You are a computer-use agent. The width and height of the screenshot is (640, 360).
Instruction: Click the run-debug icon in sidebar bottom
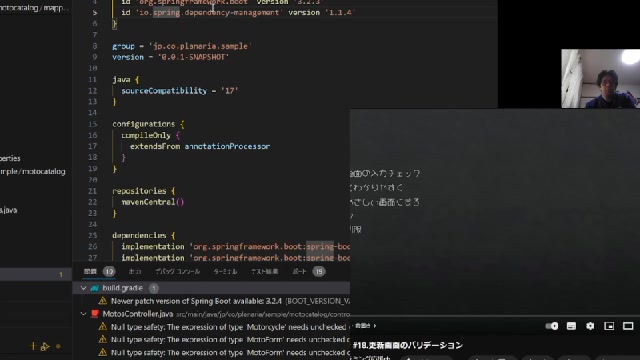click(x=45, y=347)
